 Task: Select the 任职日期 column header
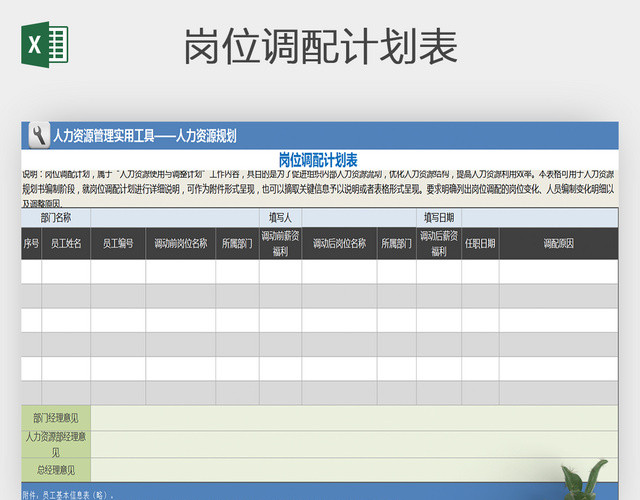tap(480, 243)
